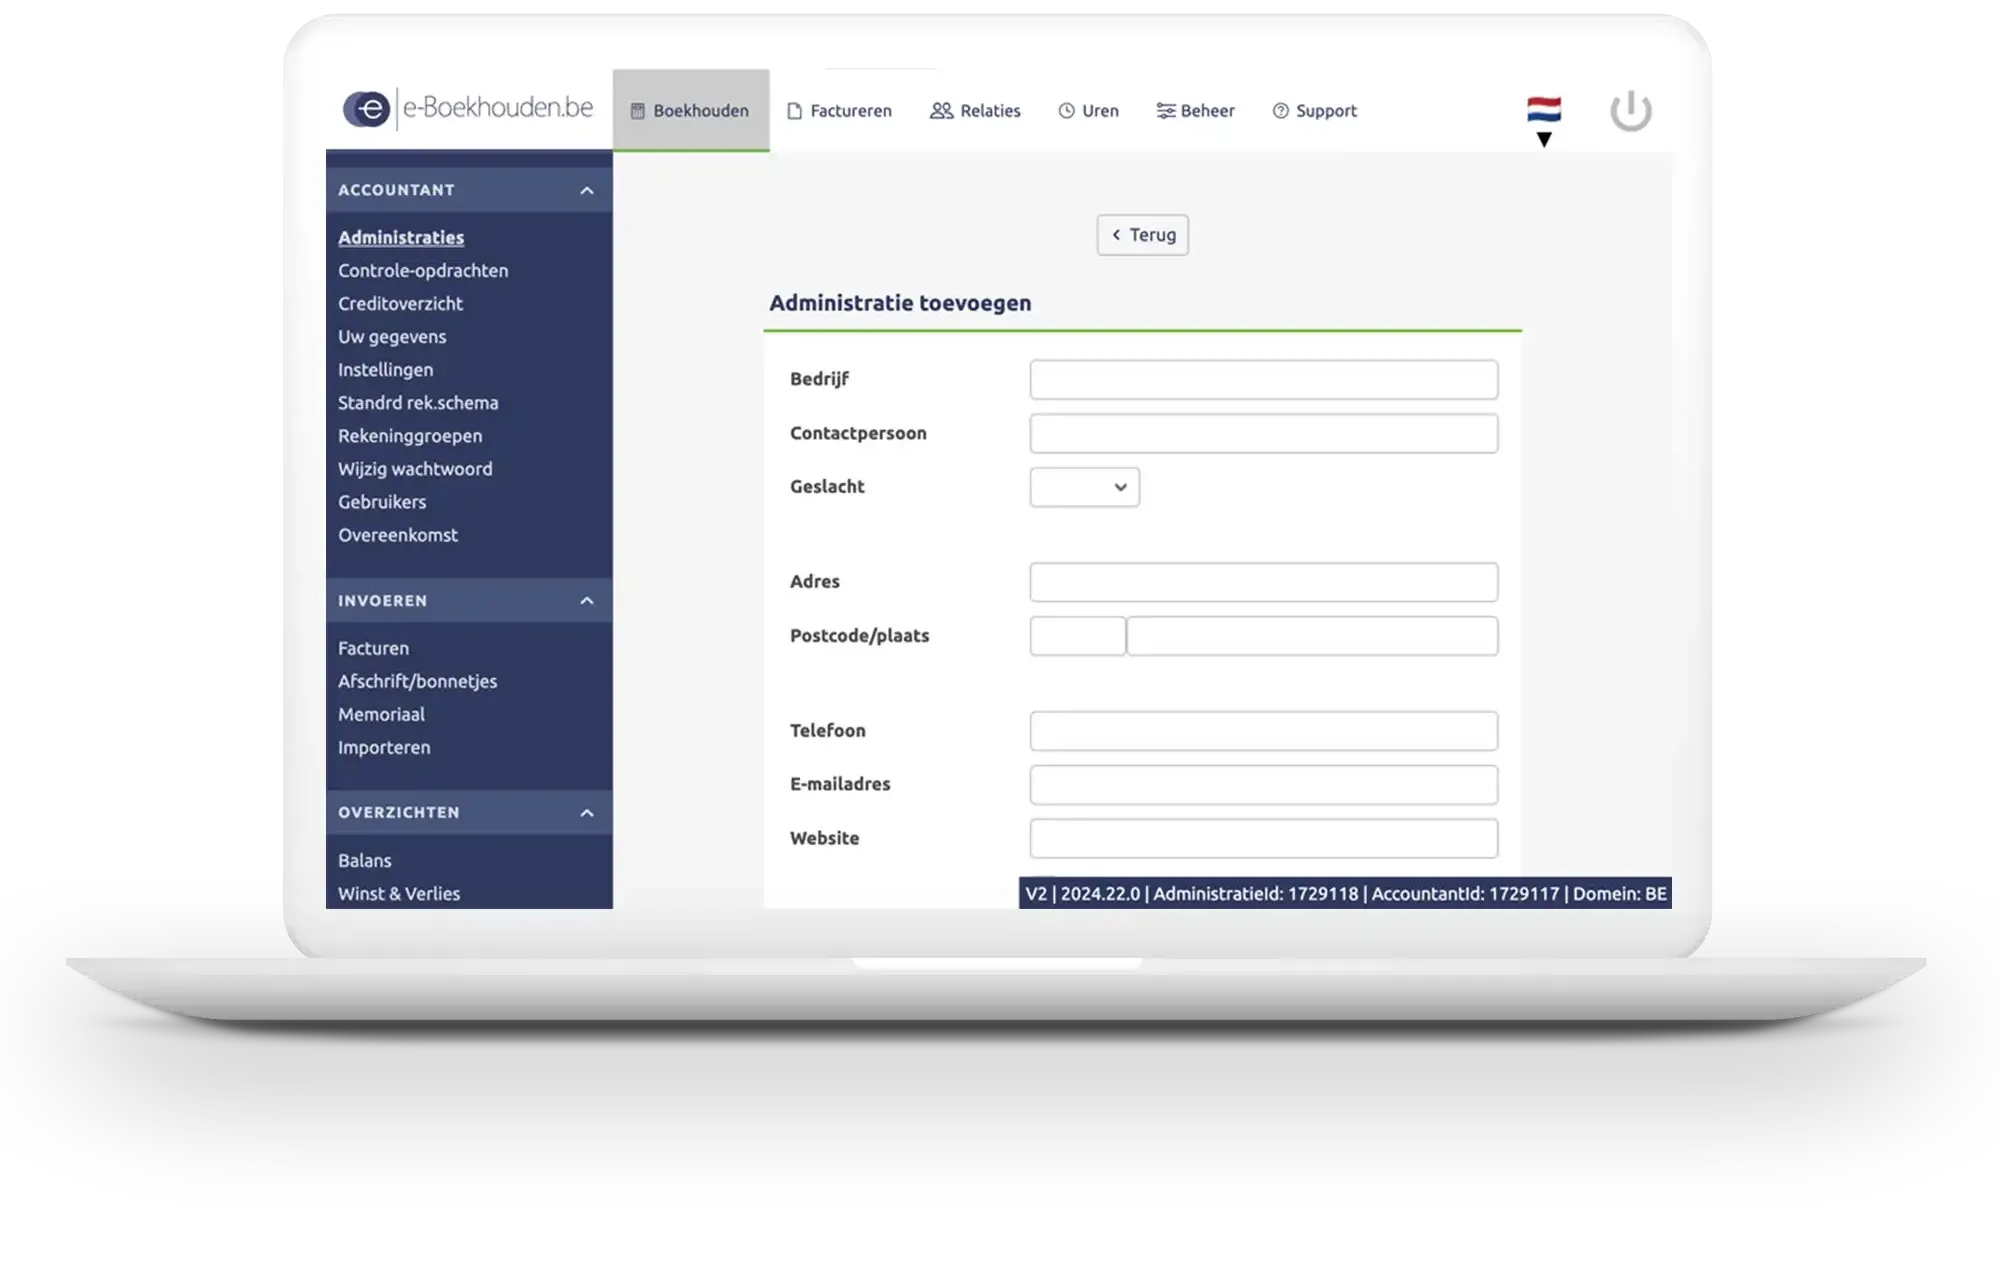Open Controle-opdrachten in sidebar
This screenshot has height=1263, width=2000.
[x=423, y=270]
